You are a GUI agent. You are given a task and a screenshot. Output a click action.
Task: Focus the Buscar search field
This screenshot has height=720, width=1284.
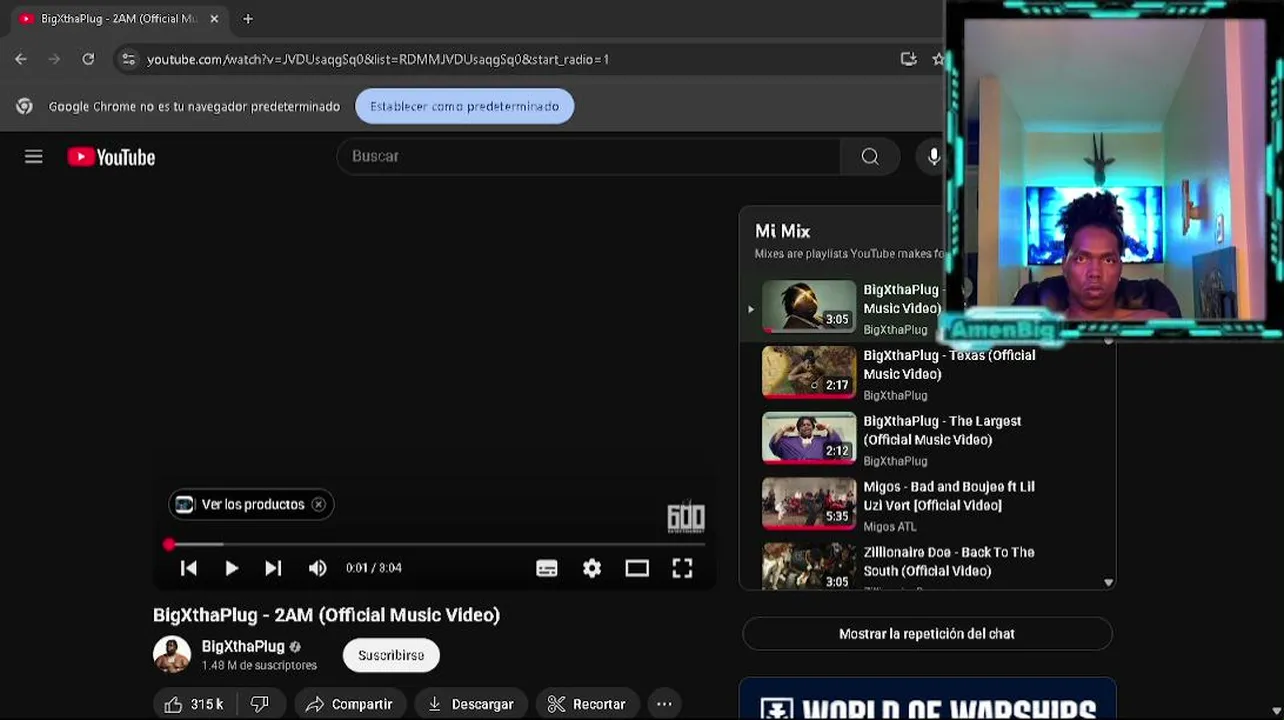pos(590,156)
